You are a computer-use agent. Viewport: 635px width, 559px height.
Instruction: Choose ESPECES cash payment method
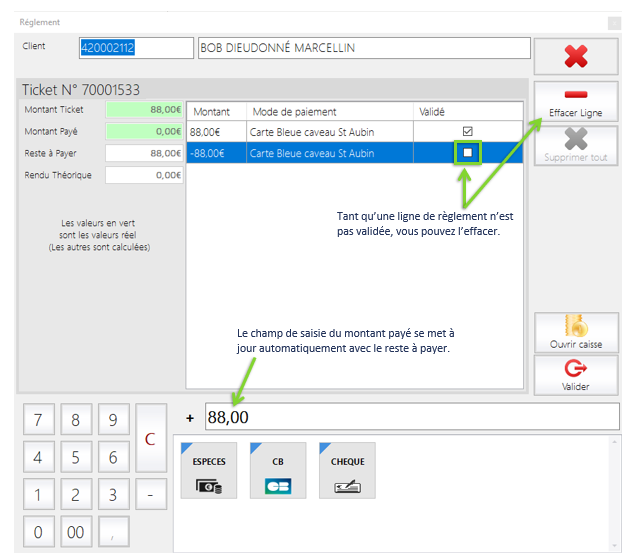coord(208,471)
